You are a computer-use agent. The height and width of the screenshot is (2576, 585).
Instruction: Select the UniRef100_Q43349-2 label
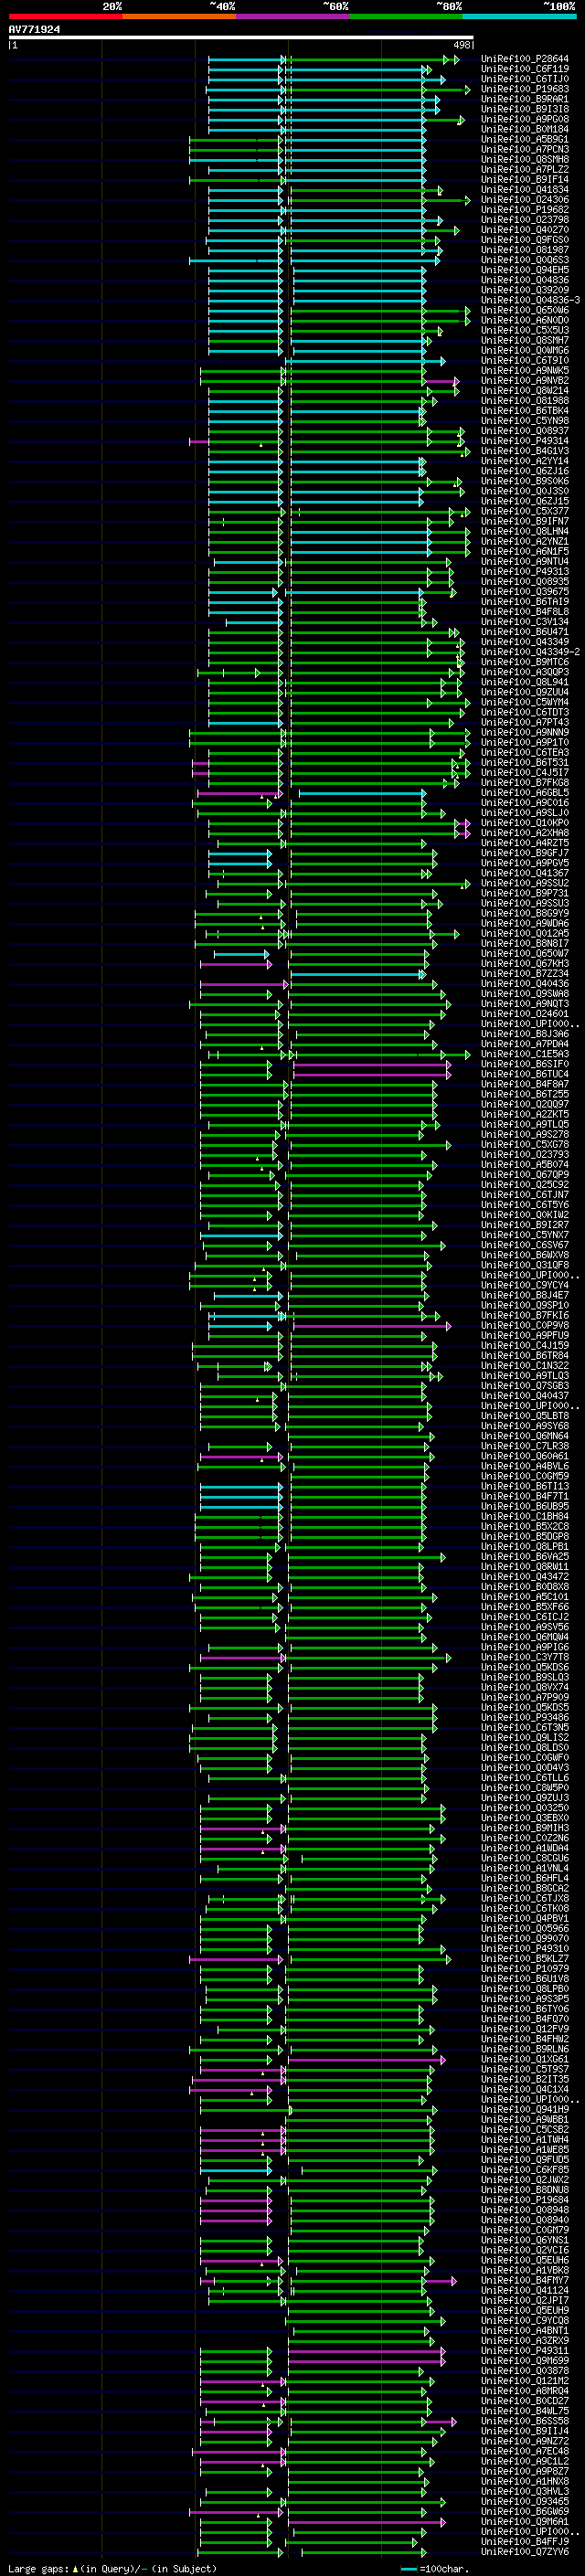coord(531,652)
